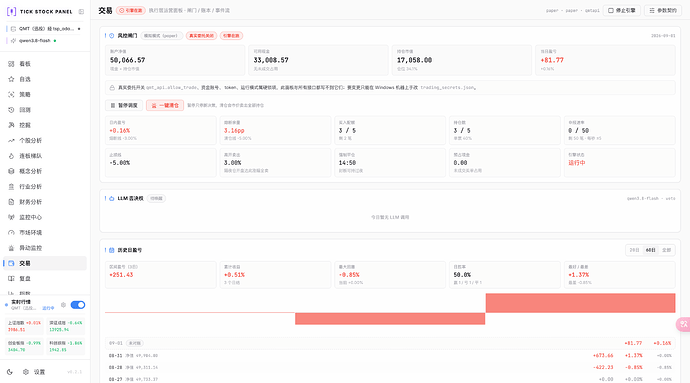Select the 20日 range option
This screenshot has height=383, width=690.
click(634, 250)
